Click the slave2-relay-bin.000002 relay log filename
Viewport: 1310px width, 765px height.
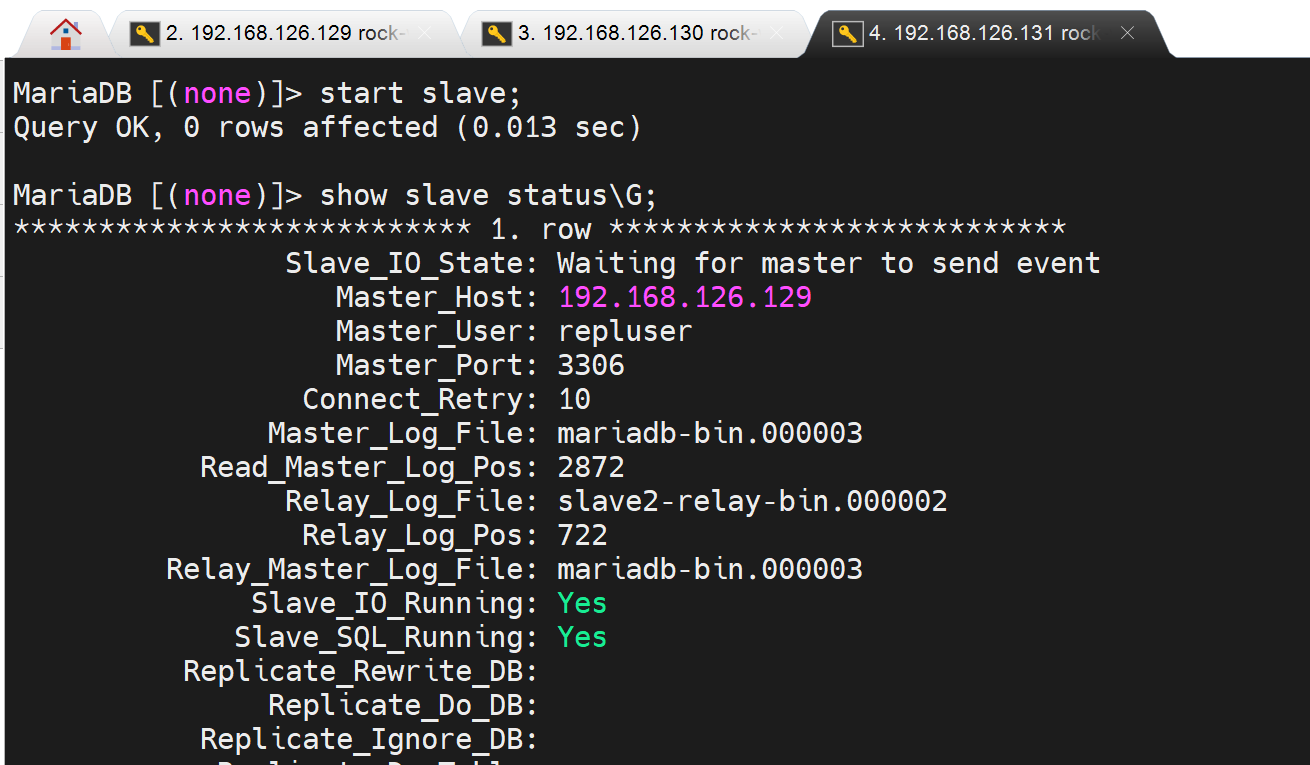click(752, 502)
